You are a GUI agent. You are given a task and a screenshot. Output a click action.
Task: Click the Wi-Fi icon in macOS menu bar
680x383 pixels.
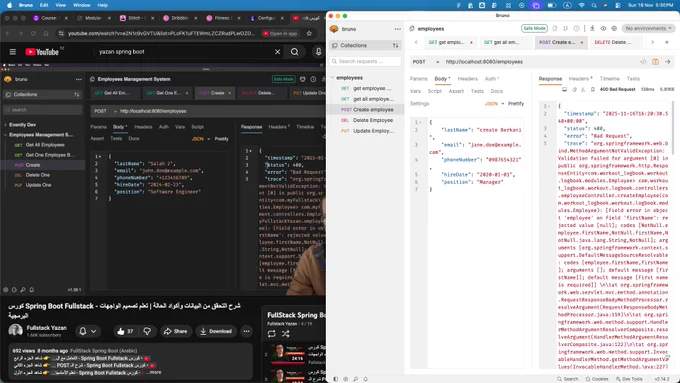(x=582, y=5)
